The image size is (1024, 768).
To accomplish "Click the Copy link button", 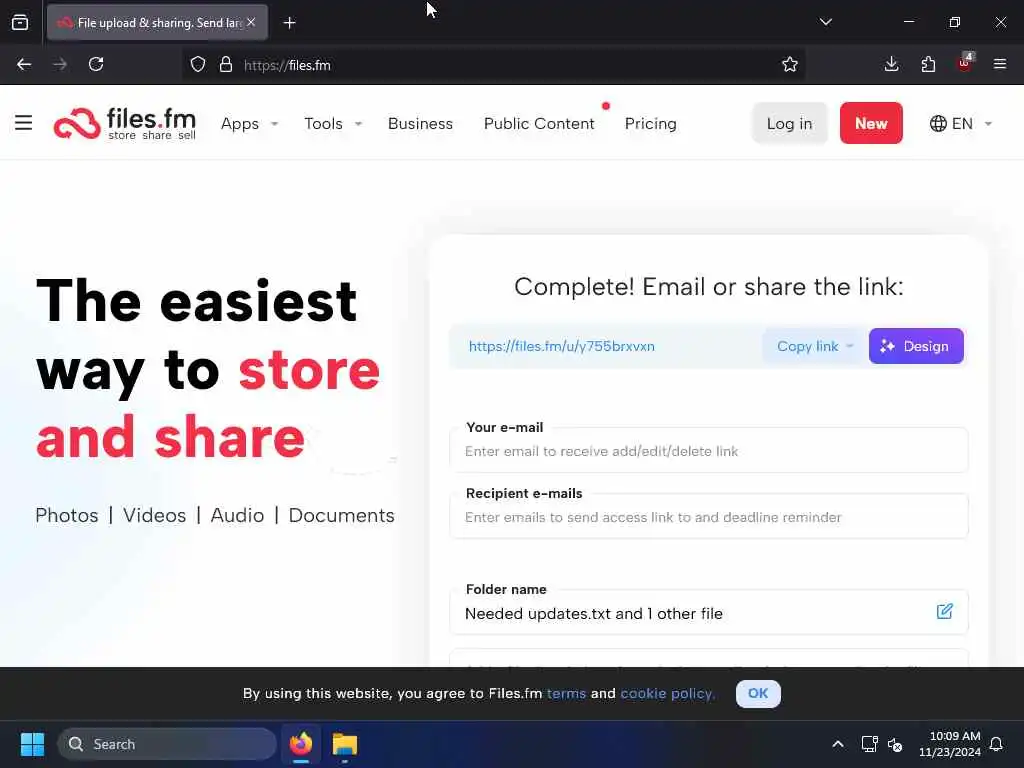I will coord(807,346).
